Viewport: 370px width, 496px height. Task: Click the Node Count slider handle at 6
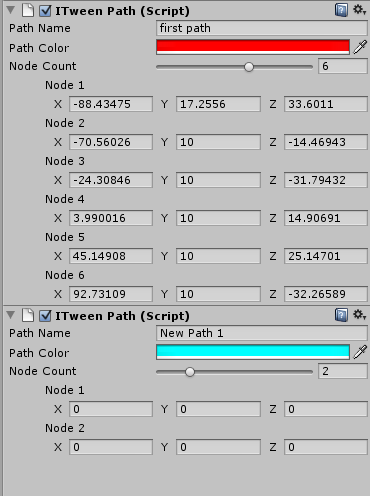249,67
